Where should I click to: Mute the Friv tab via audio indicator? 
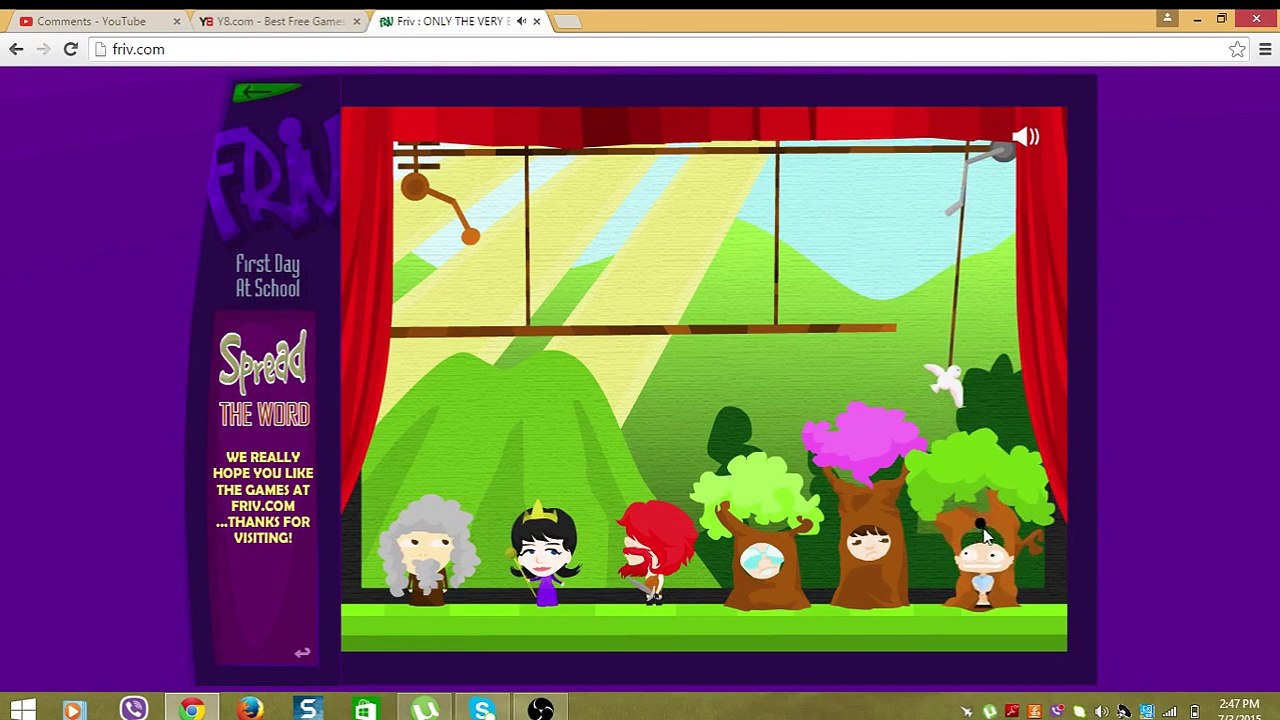[521, 21]
